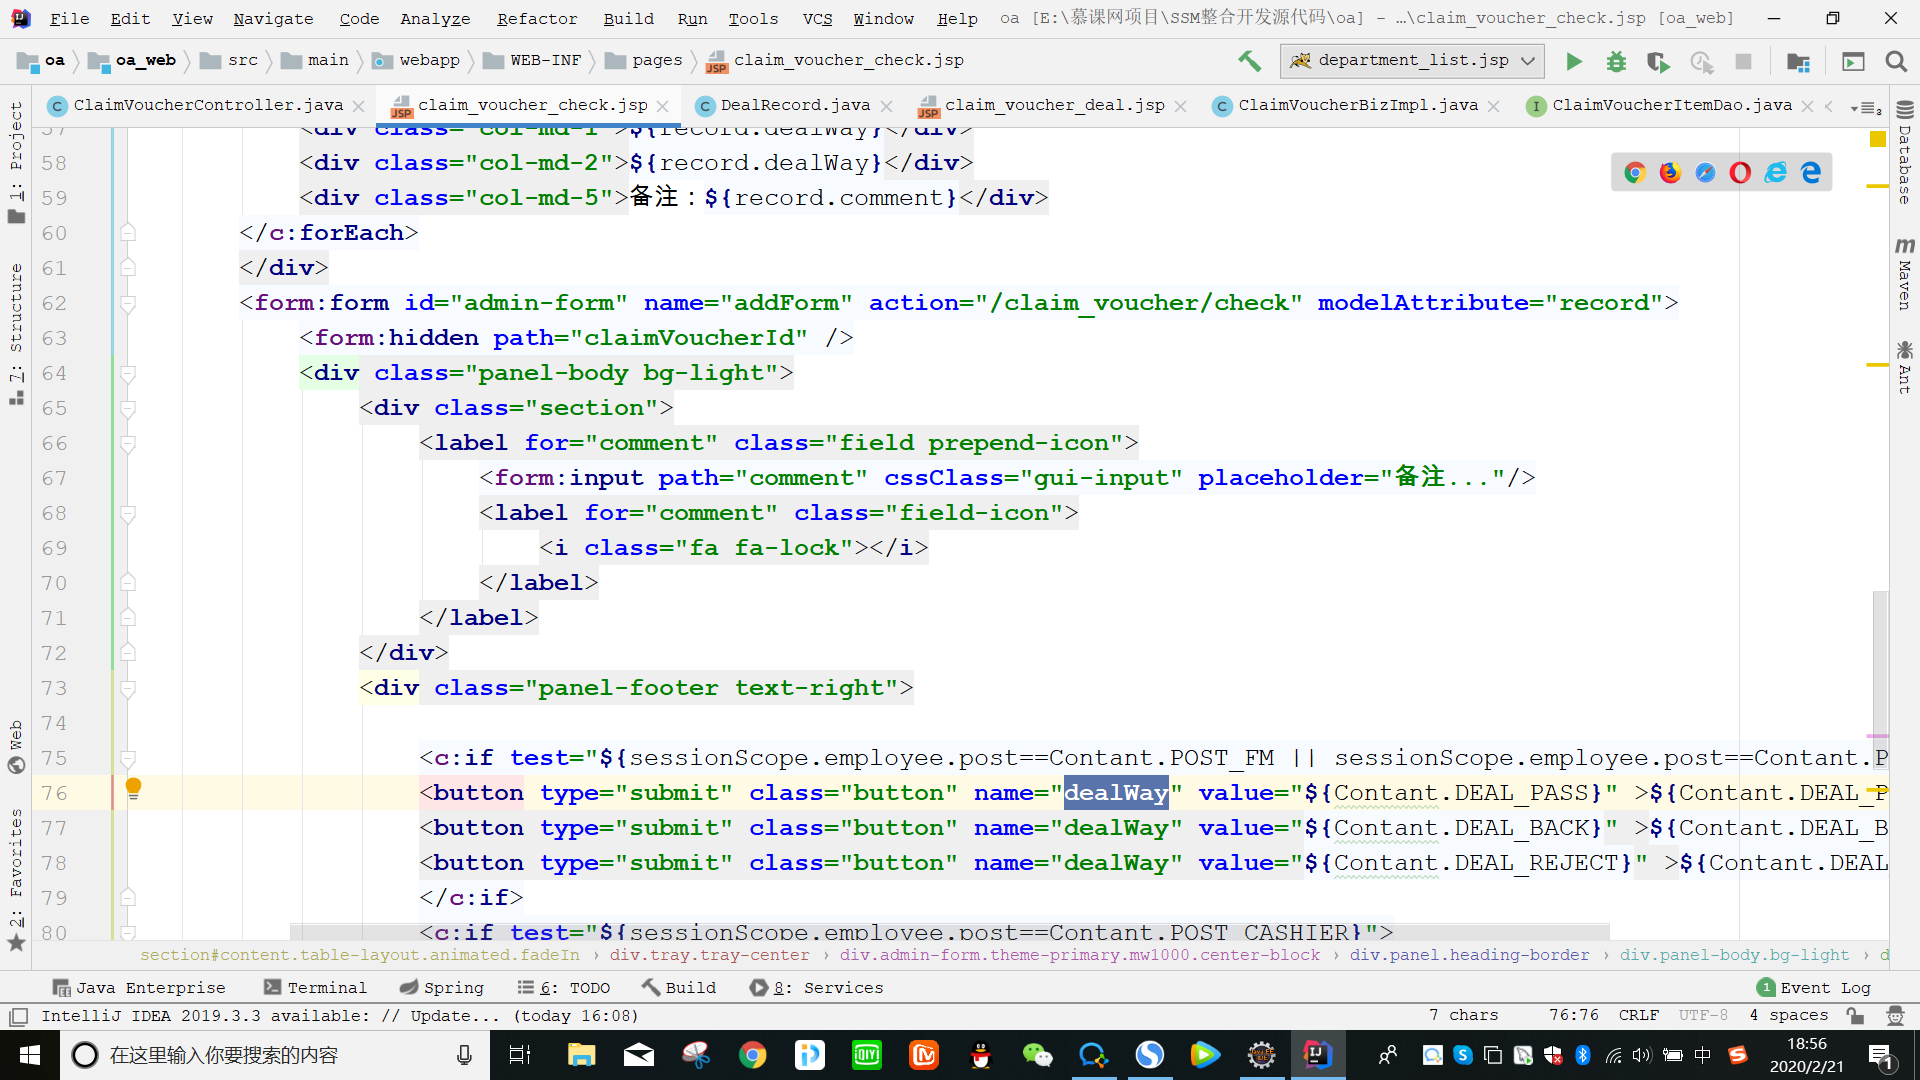1920x1080 pixels.
Task: Open the Web tool window sidebar
Action: click(x=16, y=746)
